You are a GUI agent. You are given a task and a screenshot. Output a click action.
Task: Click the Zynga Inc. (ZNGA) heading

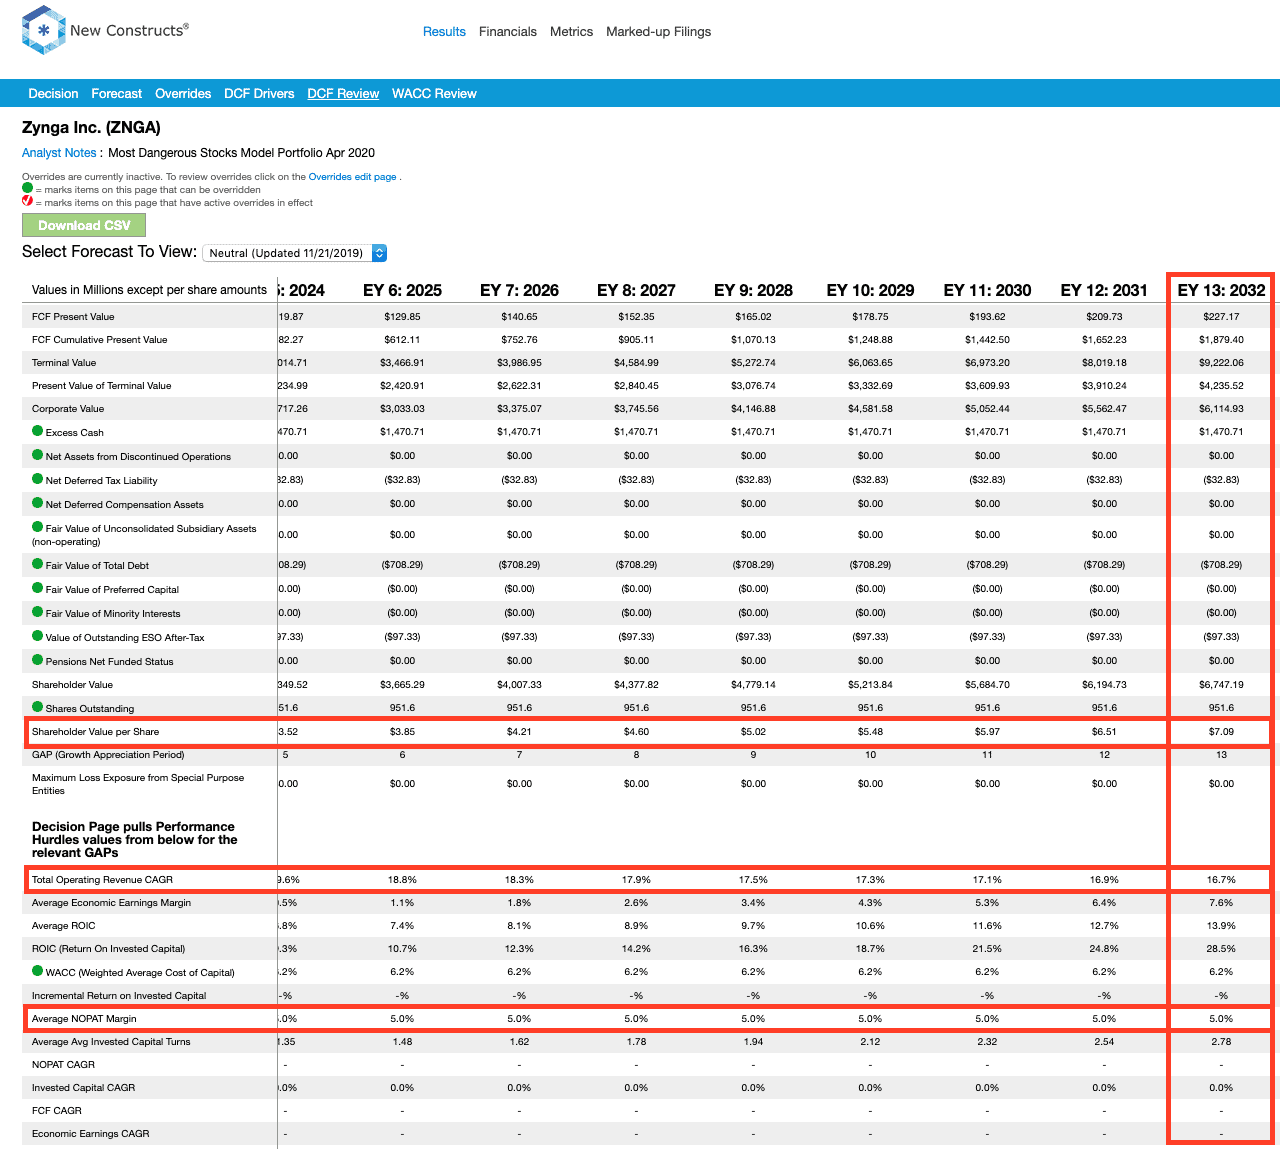click(91, 127)
